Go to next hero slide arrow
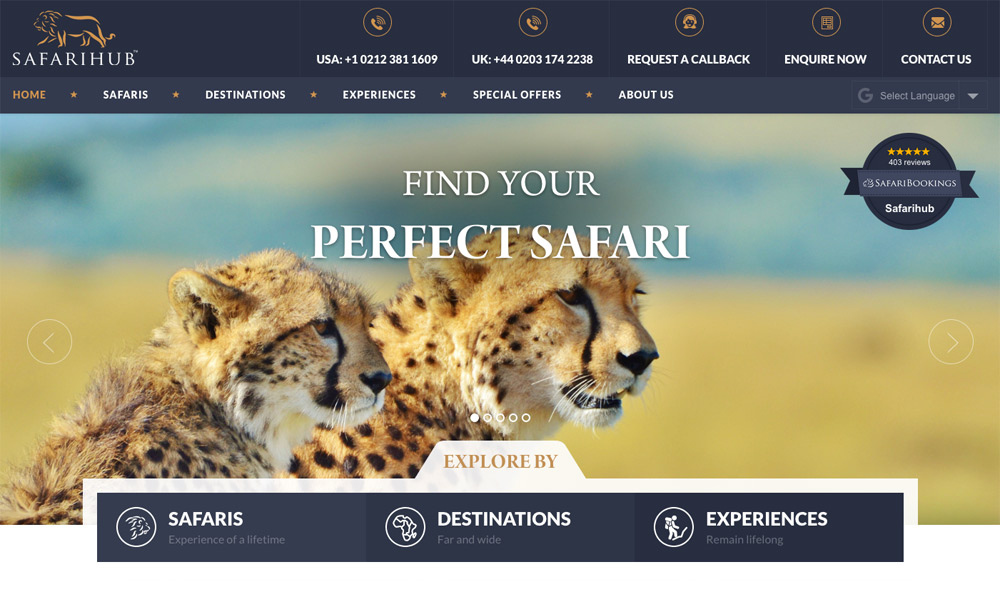This screenshot has width=1000, height=600. pos(950,342)
